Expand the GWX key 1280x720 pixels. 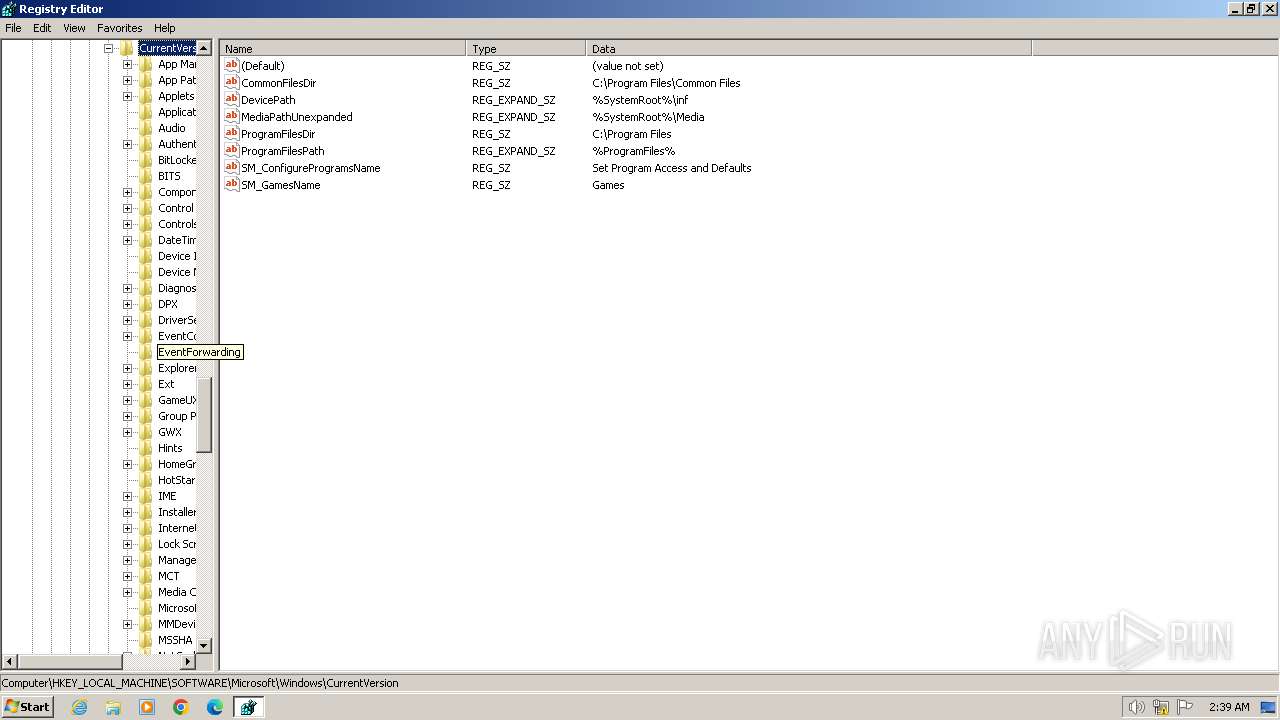tap(127, 432)
